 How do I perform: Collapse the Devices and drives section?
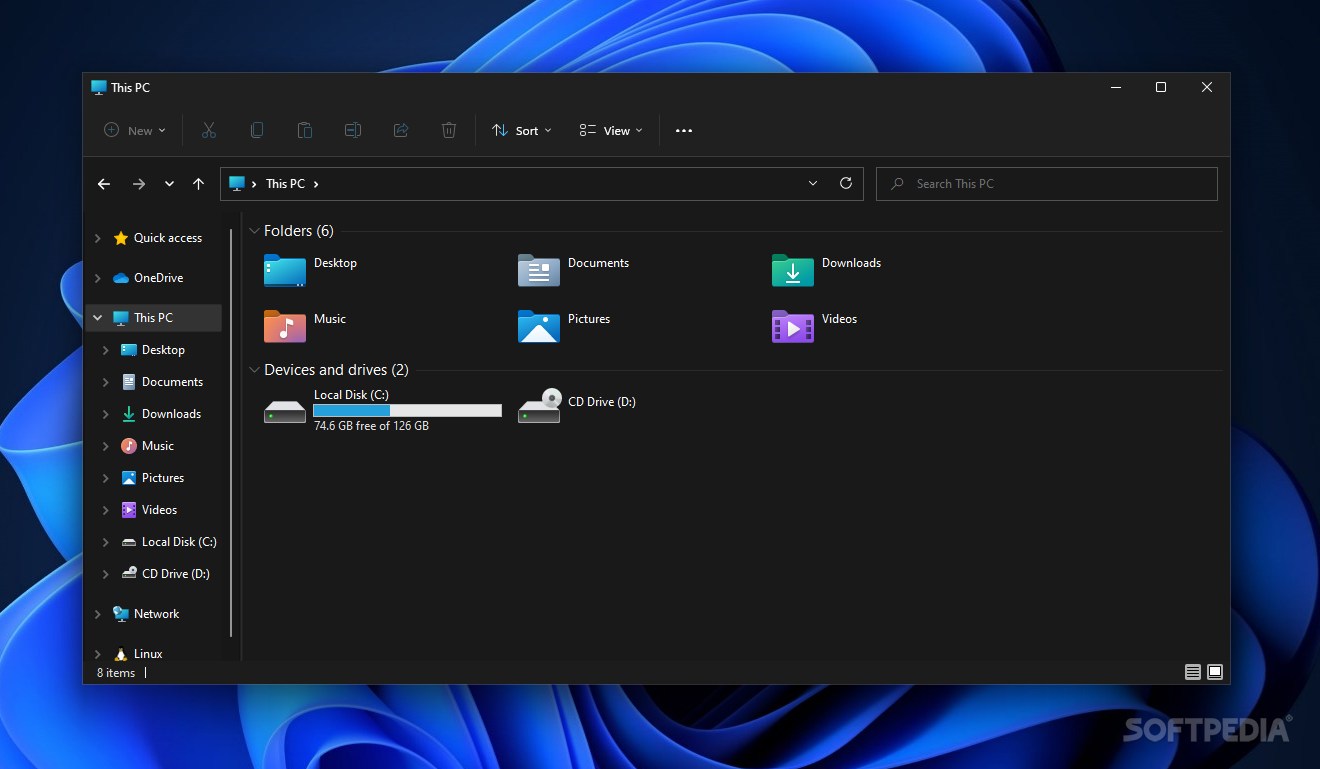(254, 369)
